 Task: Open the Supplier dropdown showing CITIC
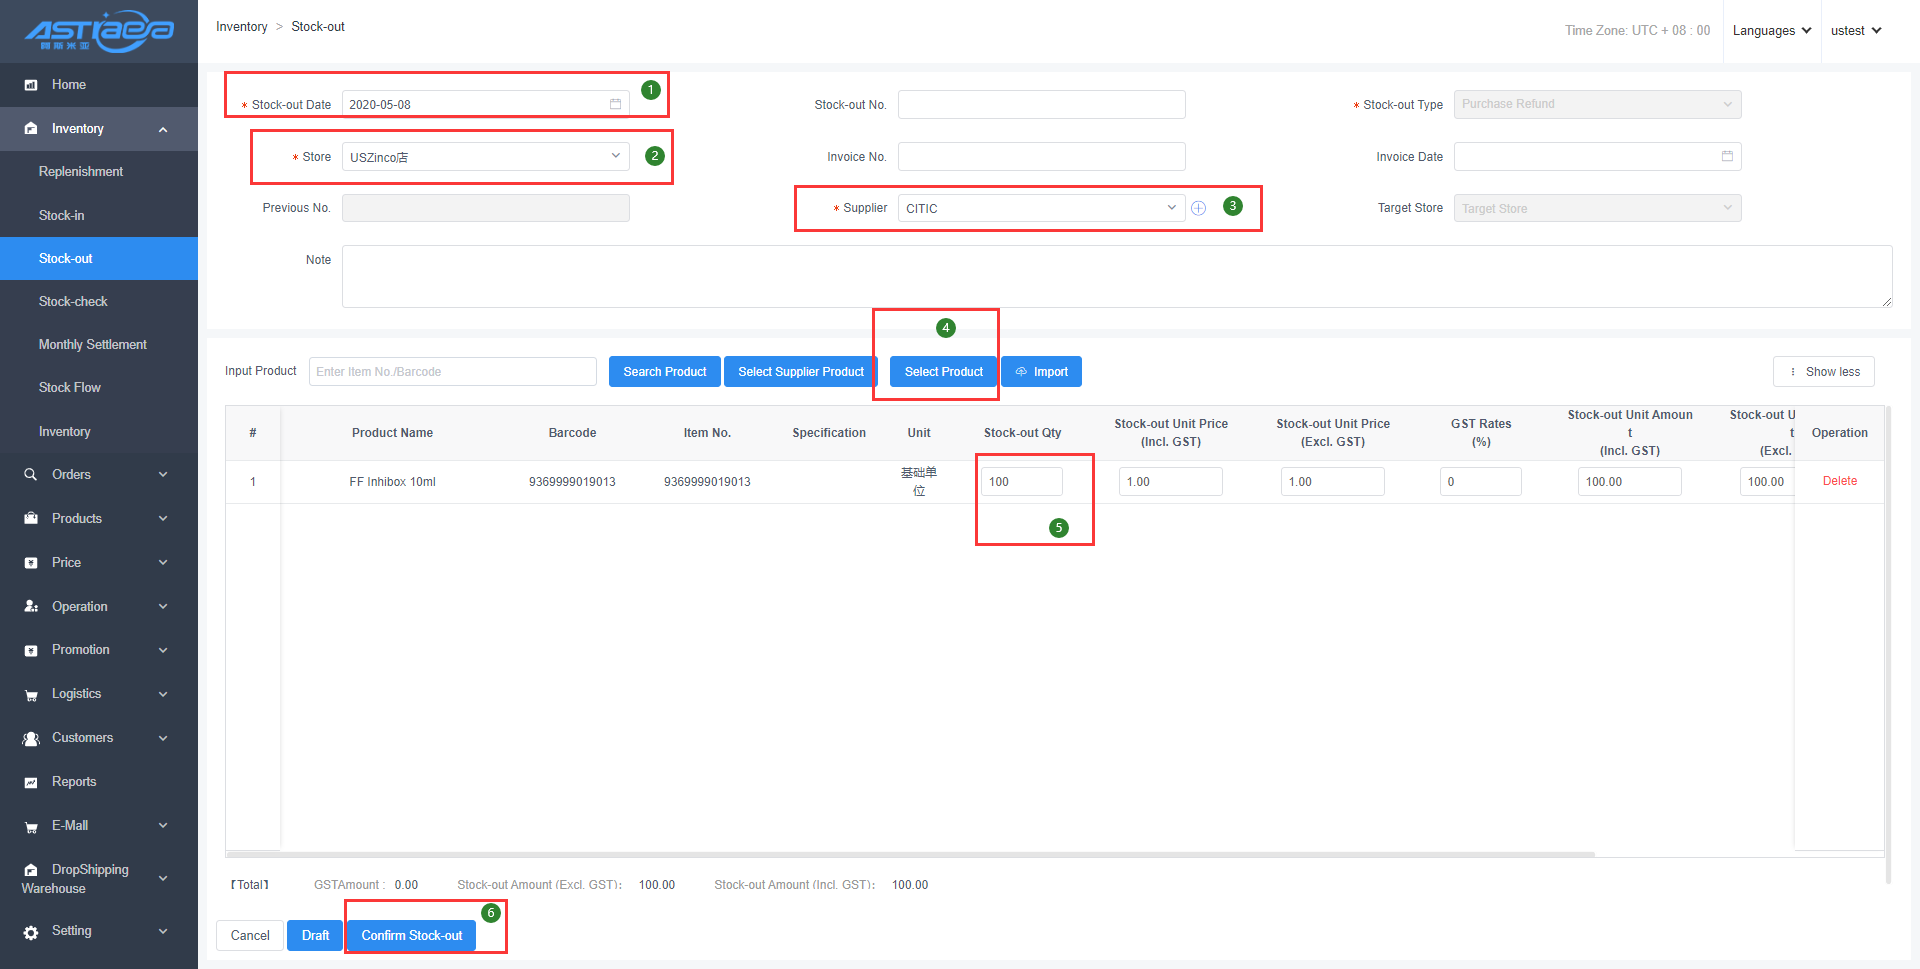[1040, 208]
